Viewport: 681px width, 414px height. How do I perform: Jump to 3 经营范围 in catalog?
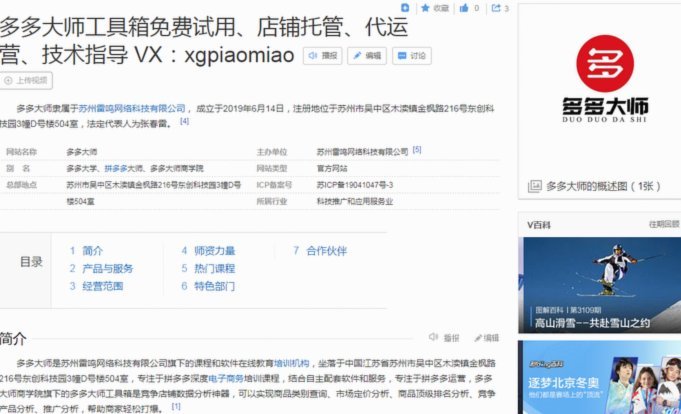coord(96,286)
